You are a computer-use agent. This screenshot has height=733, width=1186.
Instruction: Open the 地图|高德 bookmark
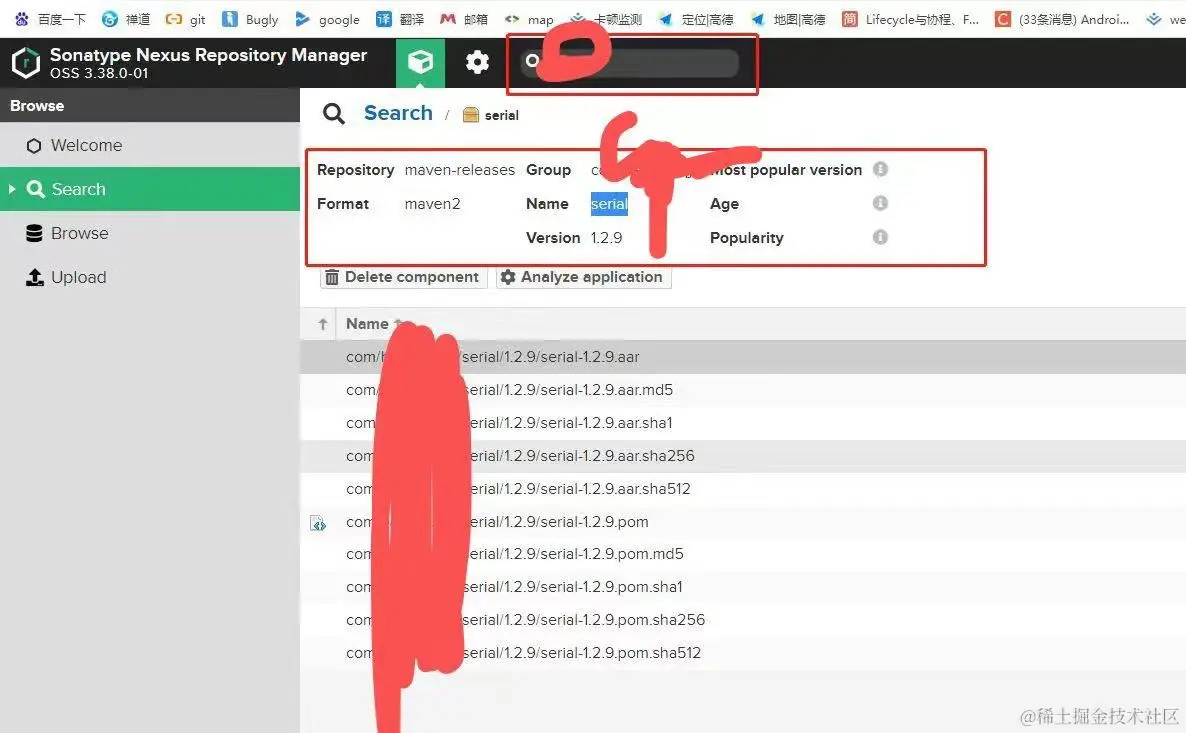pos(787,19)
